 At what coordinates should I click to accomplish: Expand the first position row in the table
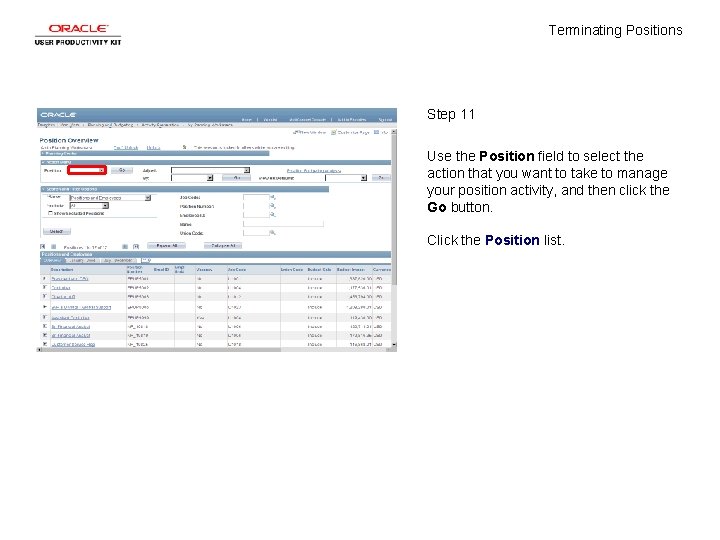(x=45, y=278)
